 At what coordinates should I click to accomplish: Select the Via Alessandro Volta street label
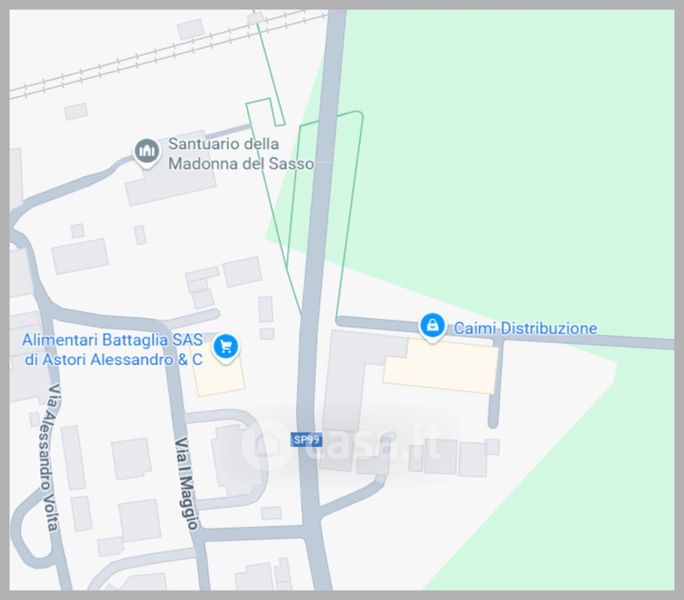click(x=48, y=457)
